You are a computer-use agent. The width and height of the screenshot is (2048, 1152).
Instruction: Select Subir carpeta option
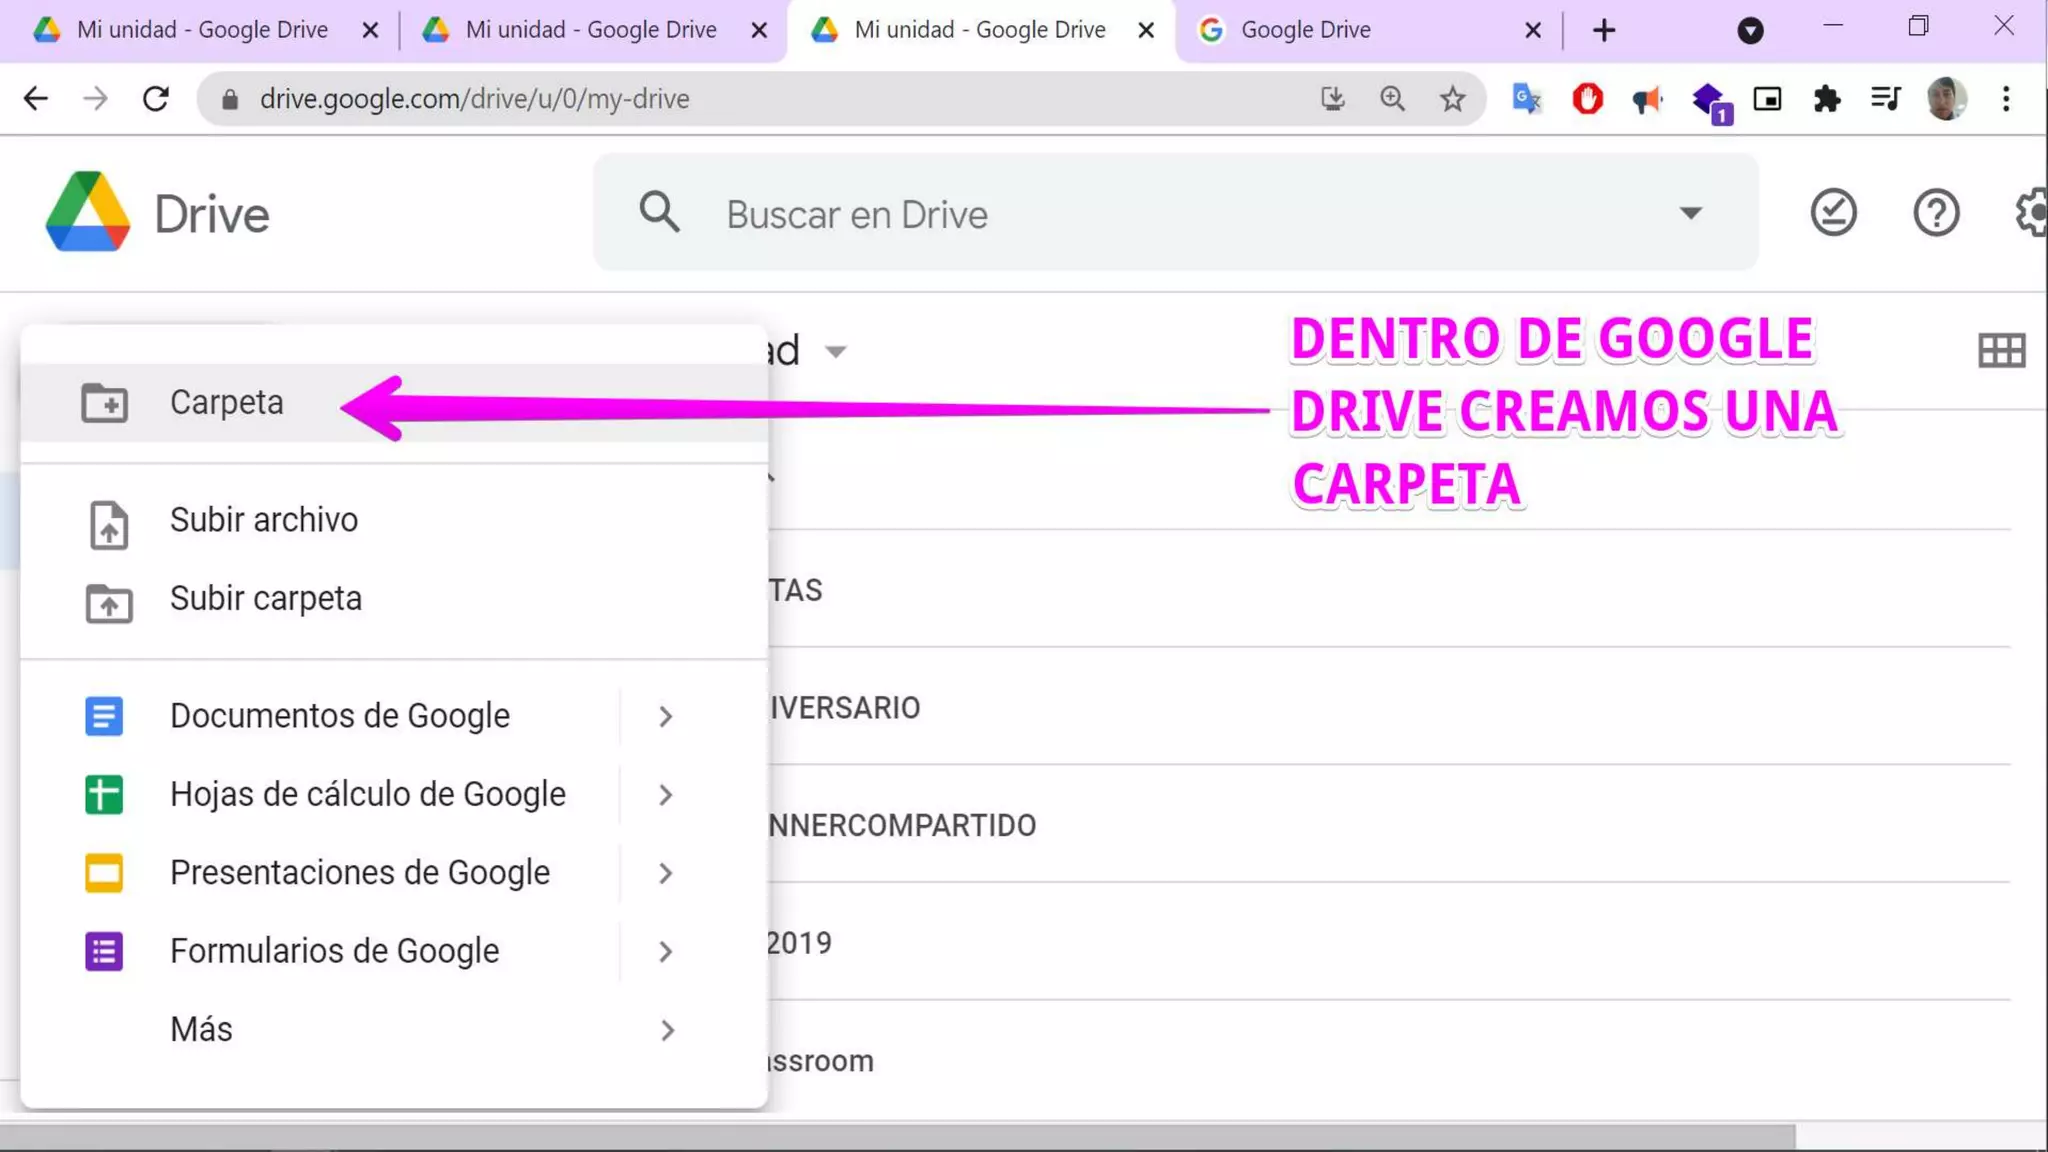265,598
